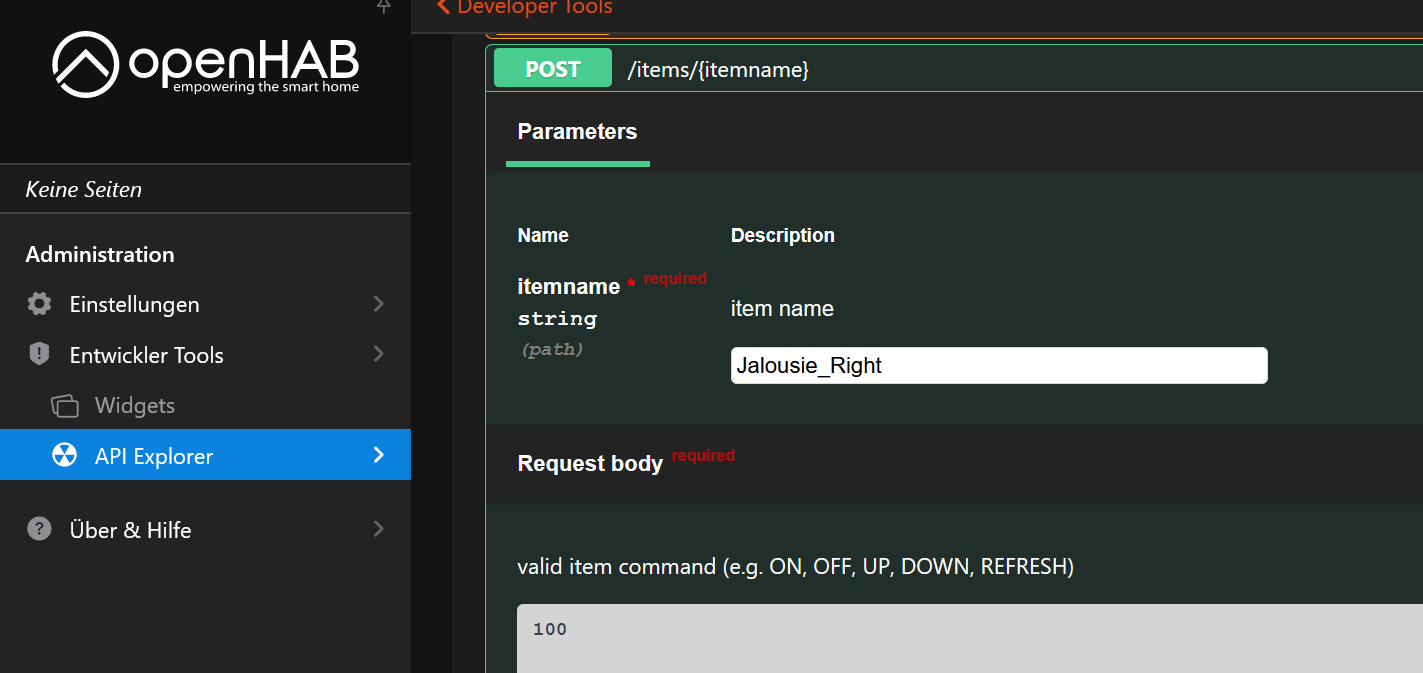Expand the Entwickler Tools chevron
This screenshot has height=673, width=1423.
tap(379, 354)
